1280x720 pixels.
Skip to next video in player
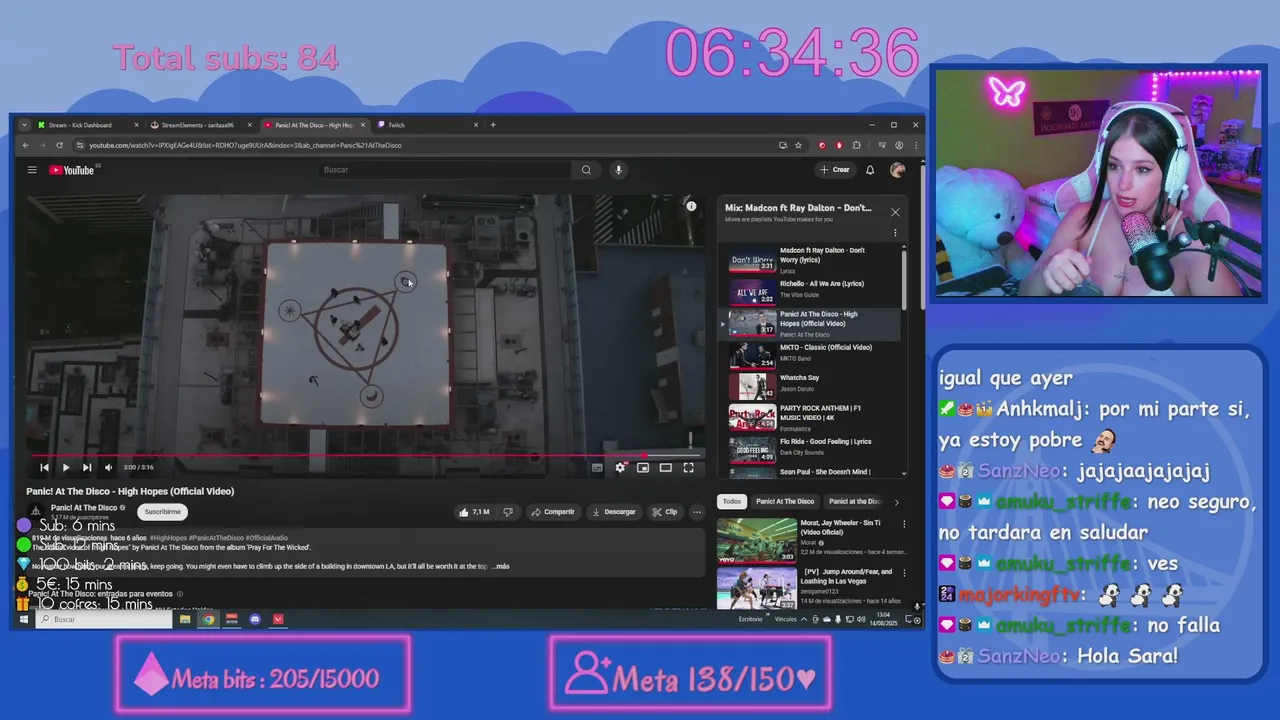87,467
